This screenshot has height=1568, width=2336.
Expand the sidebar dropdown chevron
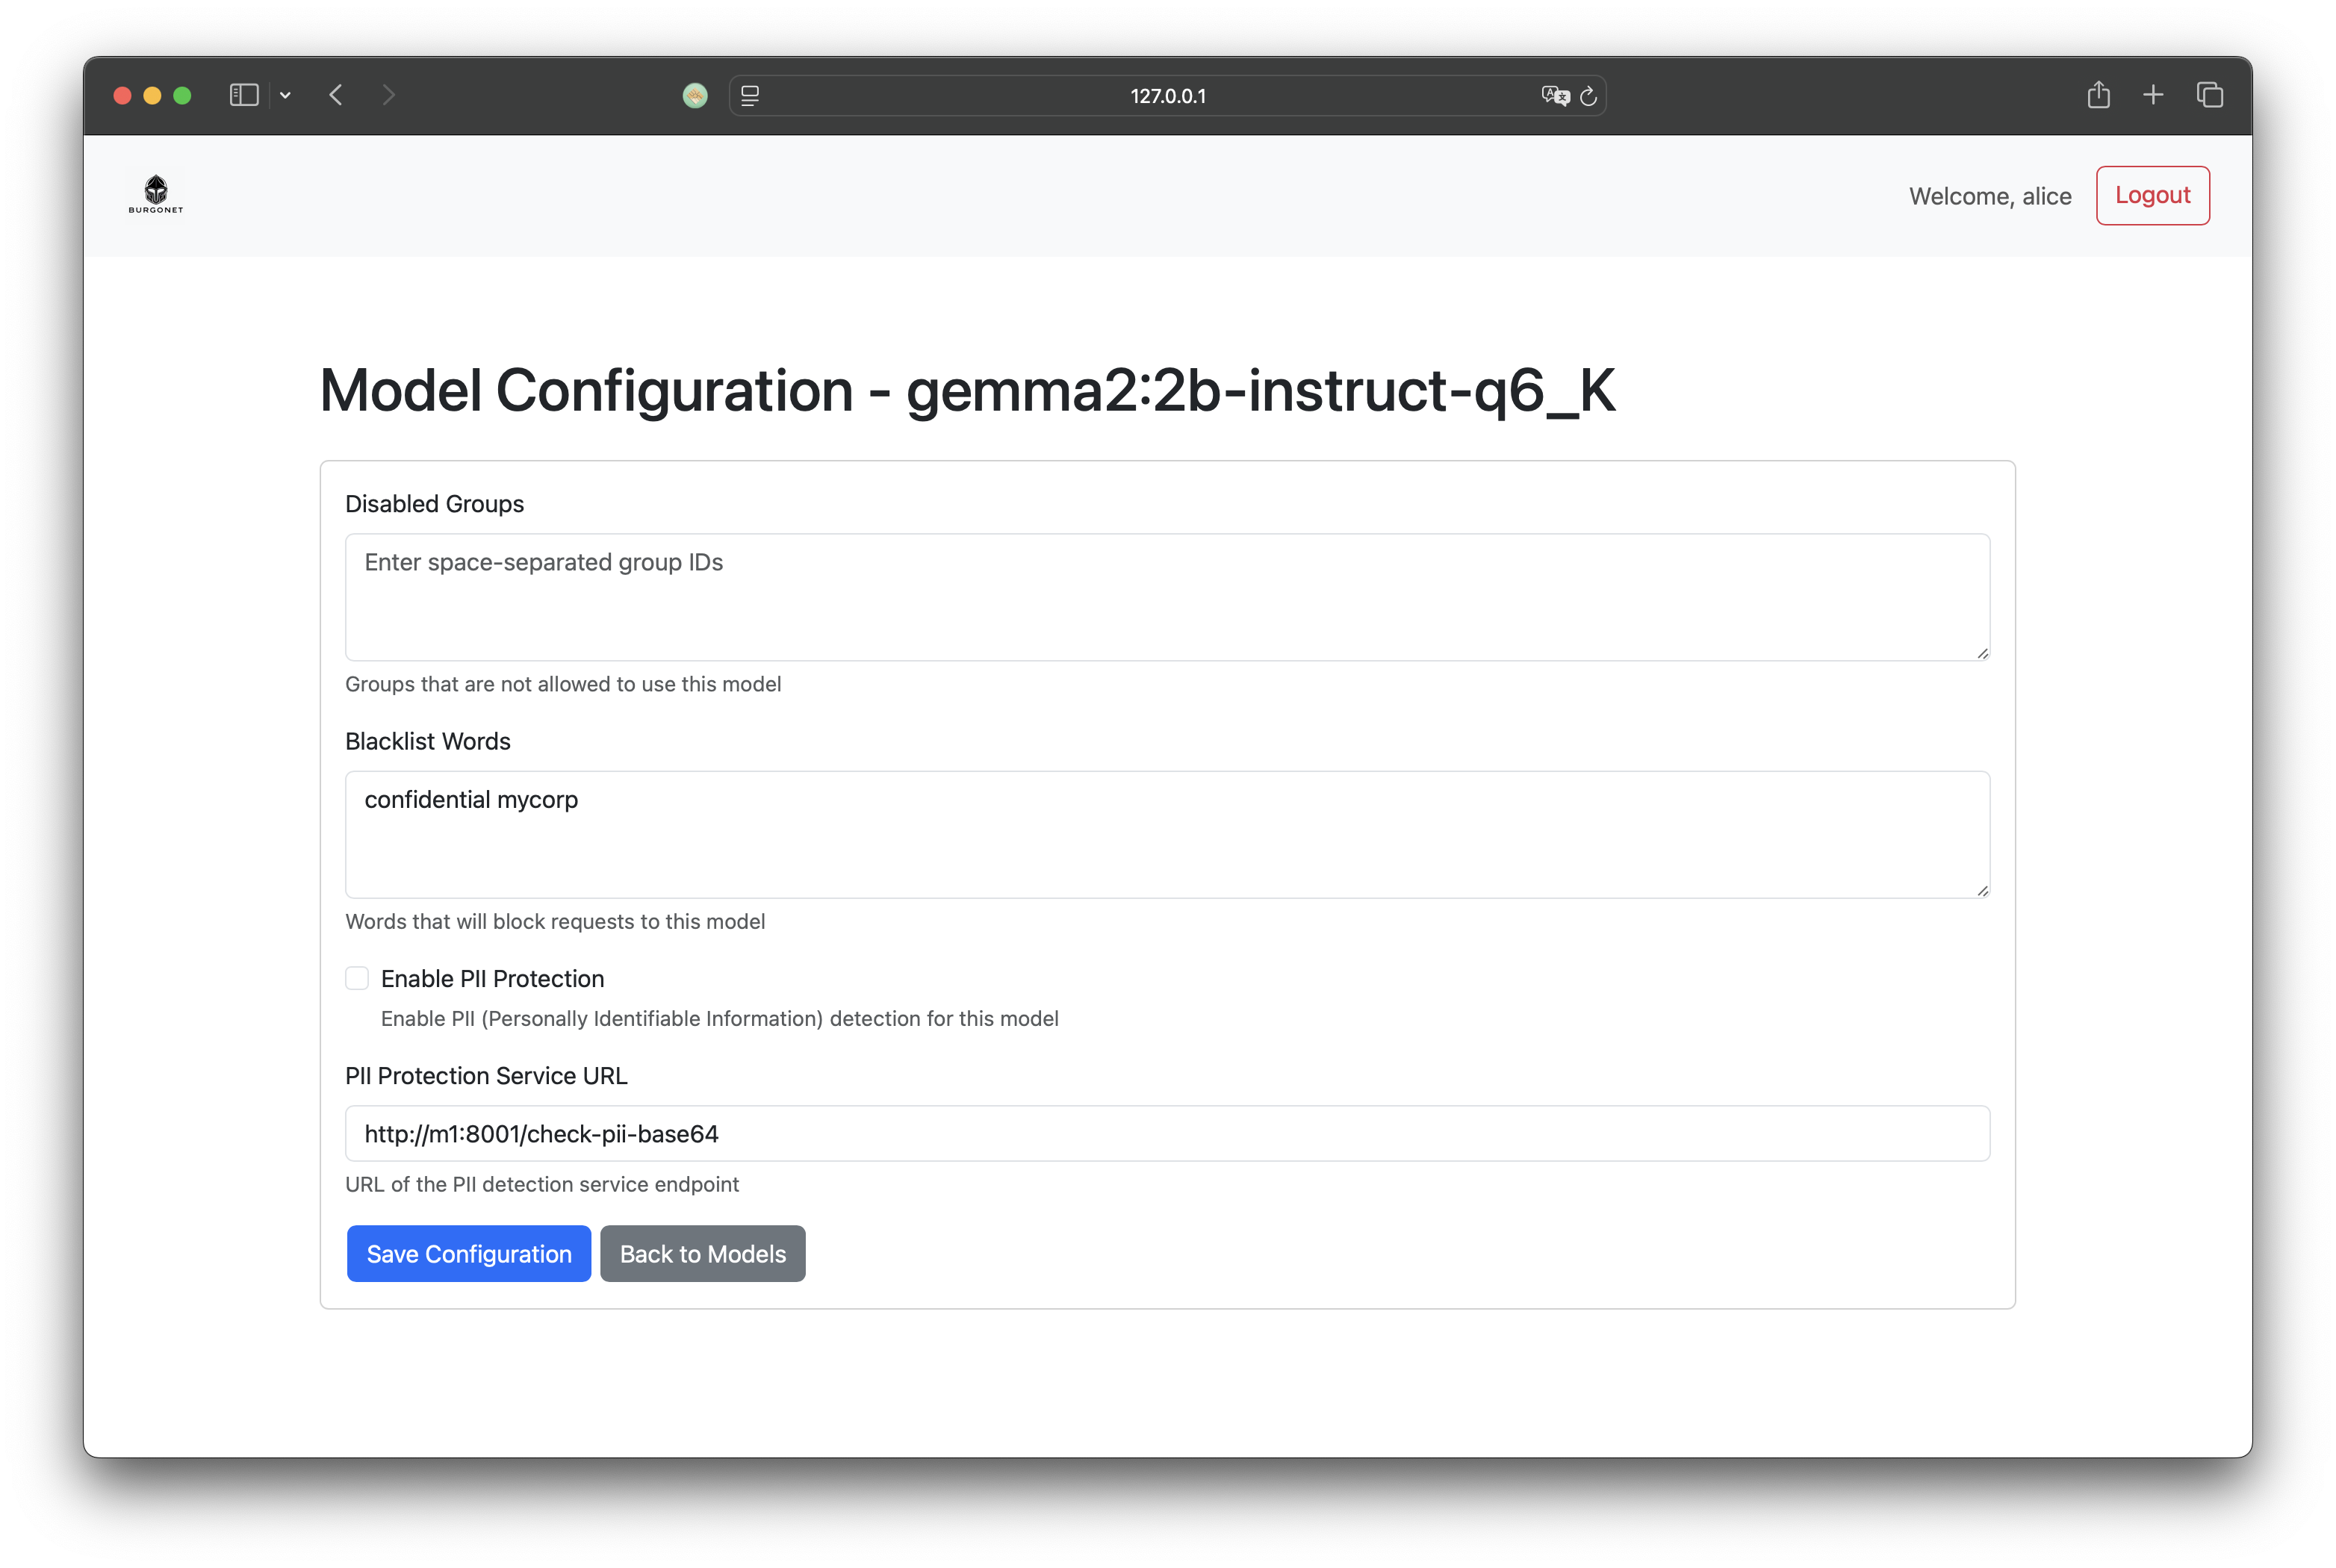coord(285,95)
